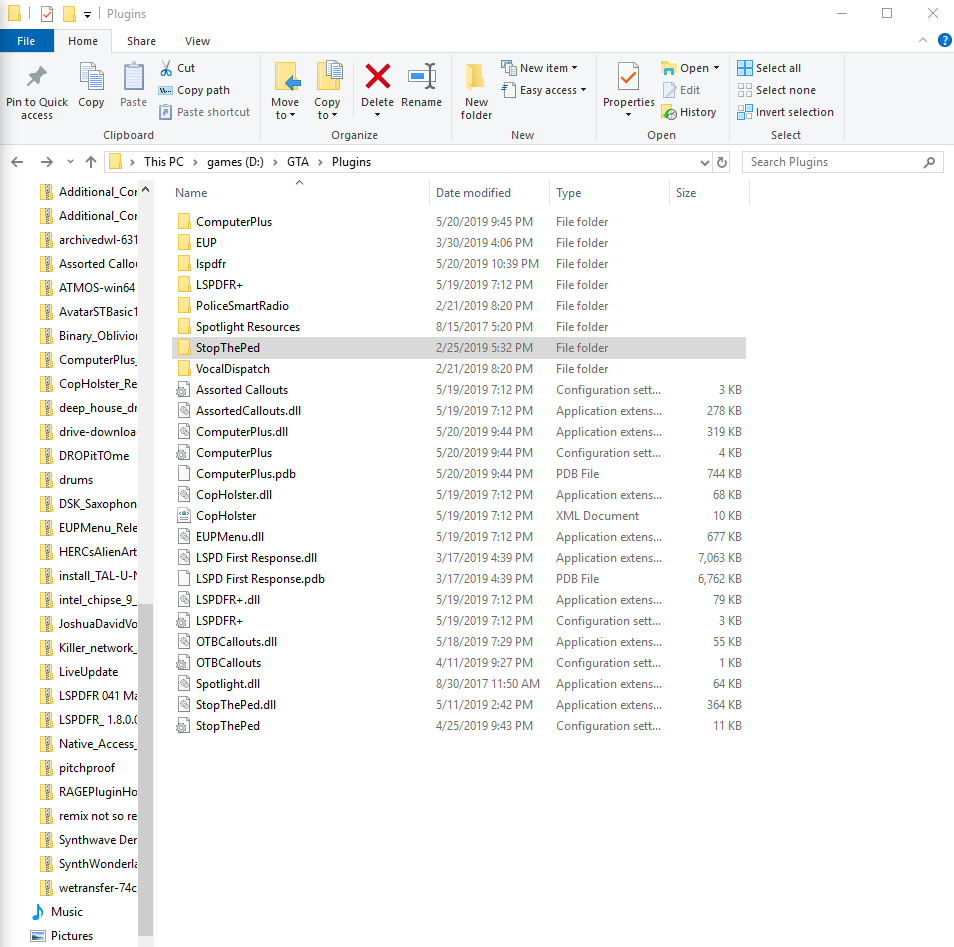The height and width of the screenshot is (947, 954).
Task: Open the Move to menu
Action: point(285,91)
